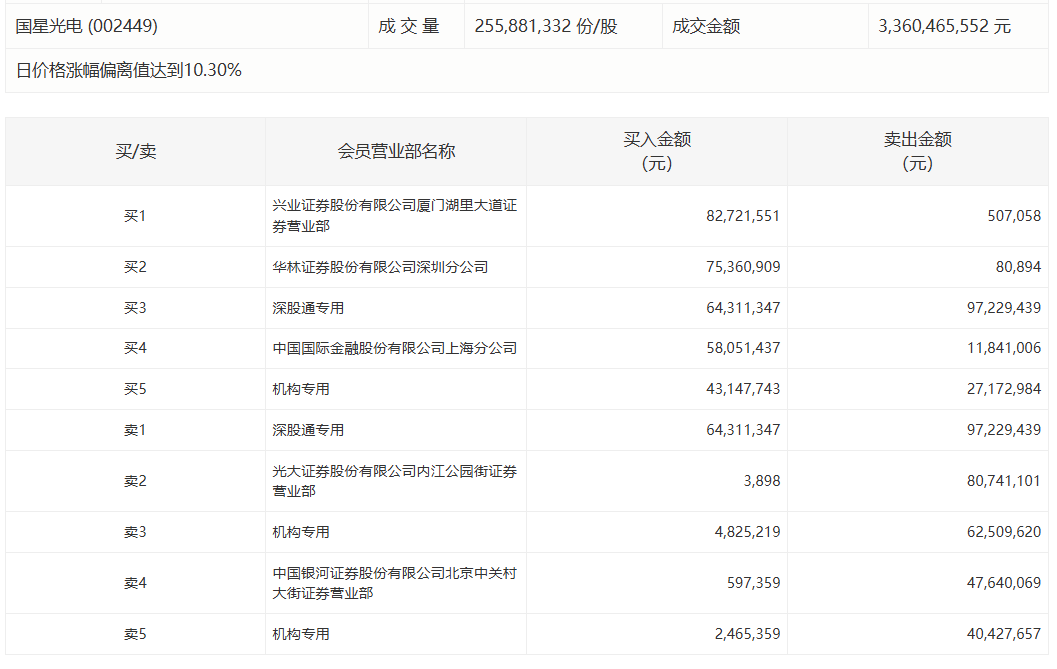Screen dimensions: 1057x669
Task: Click the stock name 国星光电 (002449)
Action: click(86, 26)
